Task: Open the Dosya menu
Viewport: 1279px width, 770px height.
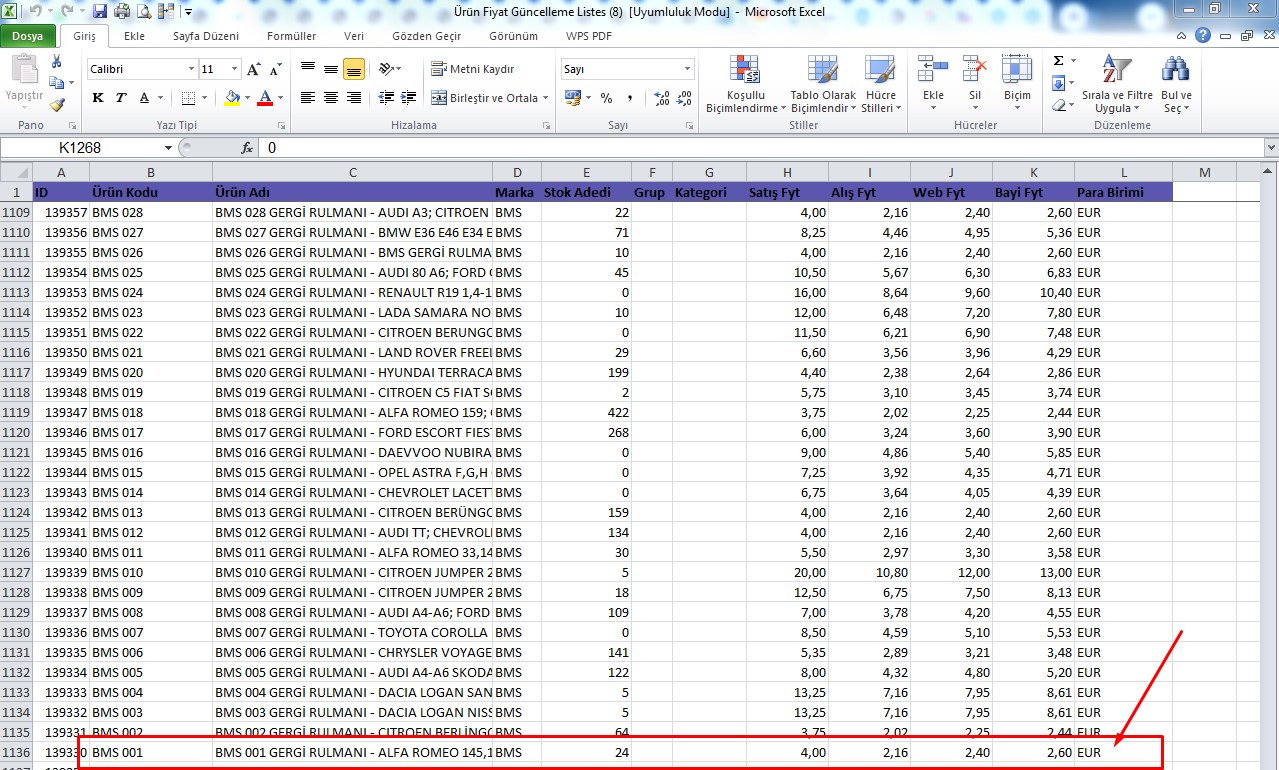Action: tap(27, 36)
